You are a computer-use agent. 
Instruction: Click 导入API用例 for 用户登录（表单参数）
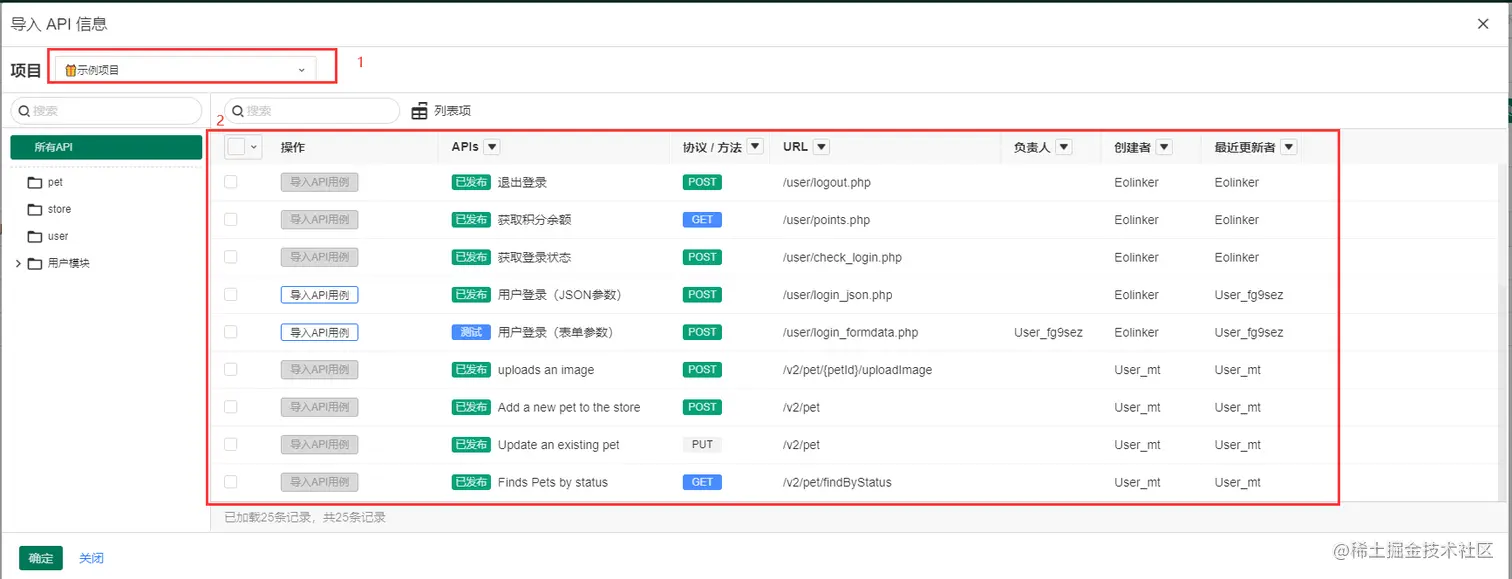[319, 331]
